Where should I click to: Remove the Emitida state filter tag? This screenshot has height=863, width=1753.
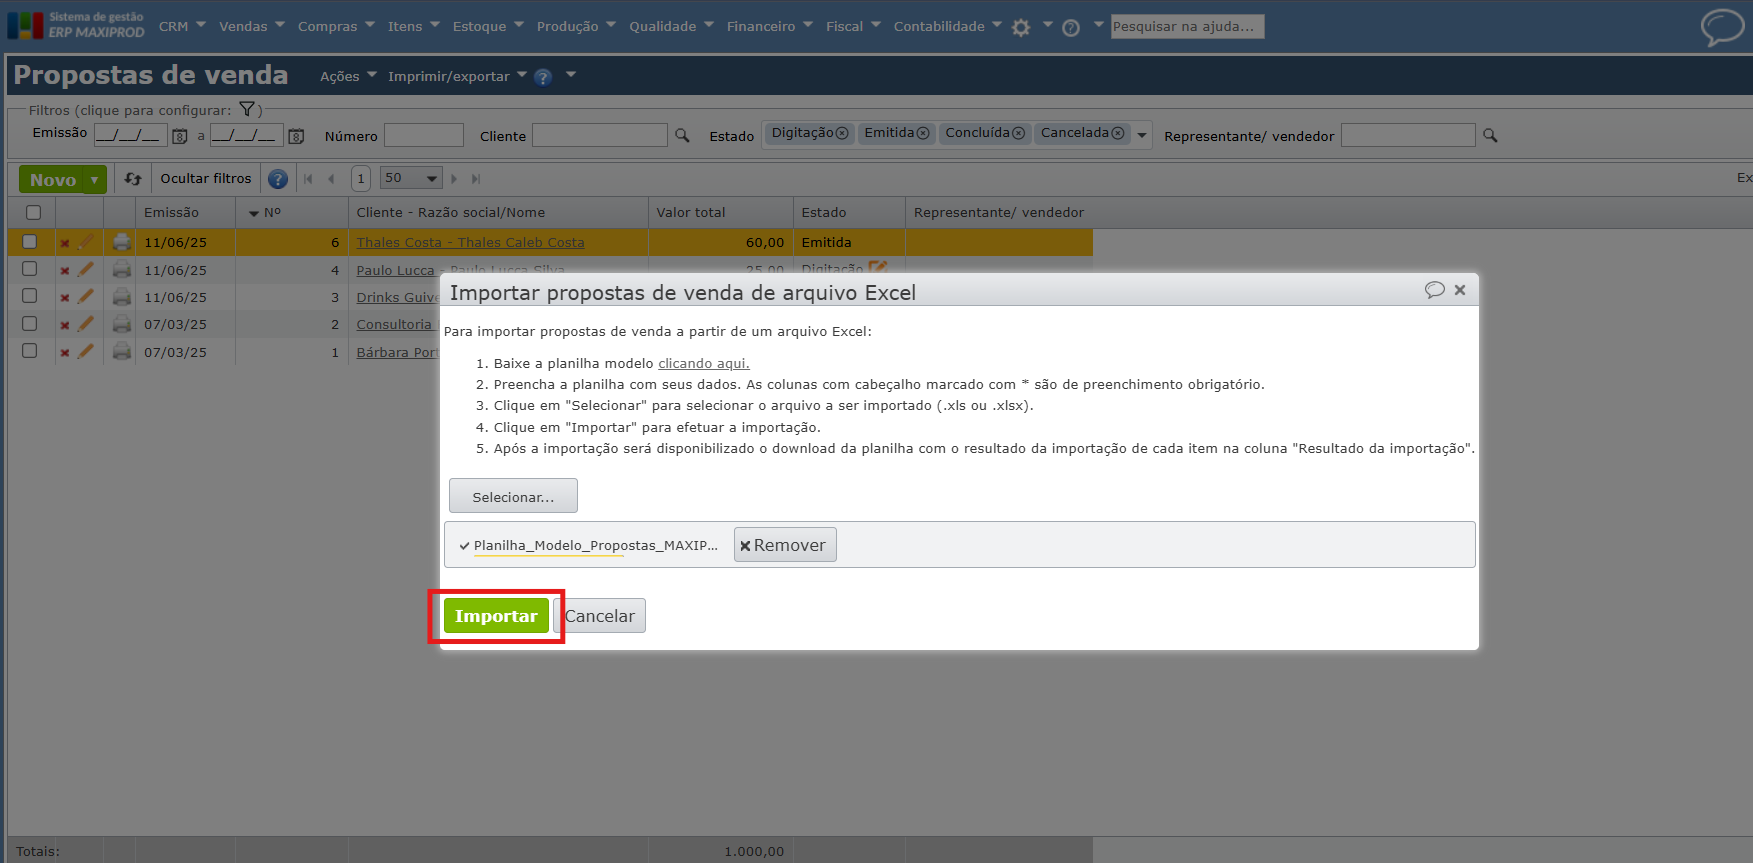click(x=923, y=133)
